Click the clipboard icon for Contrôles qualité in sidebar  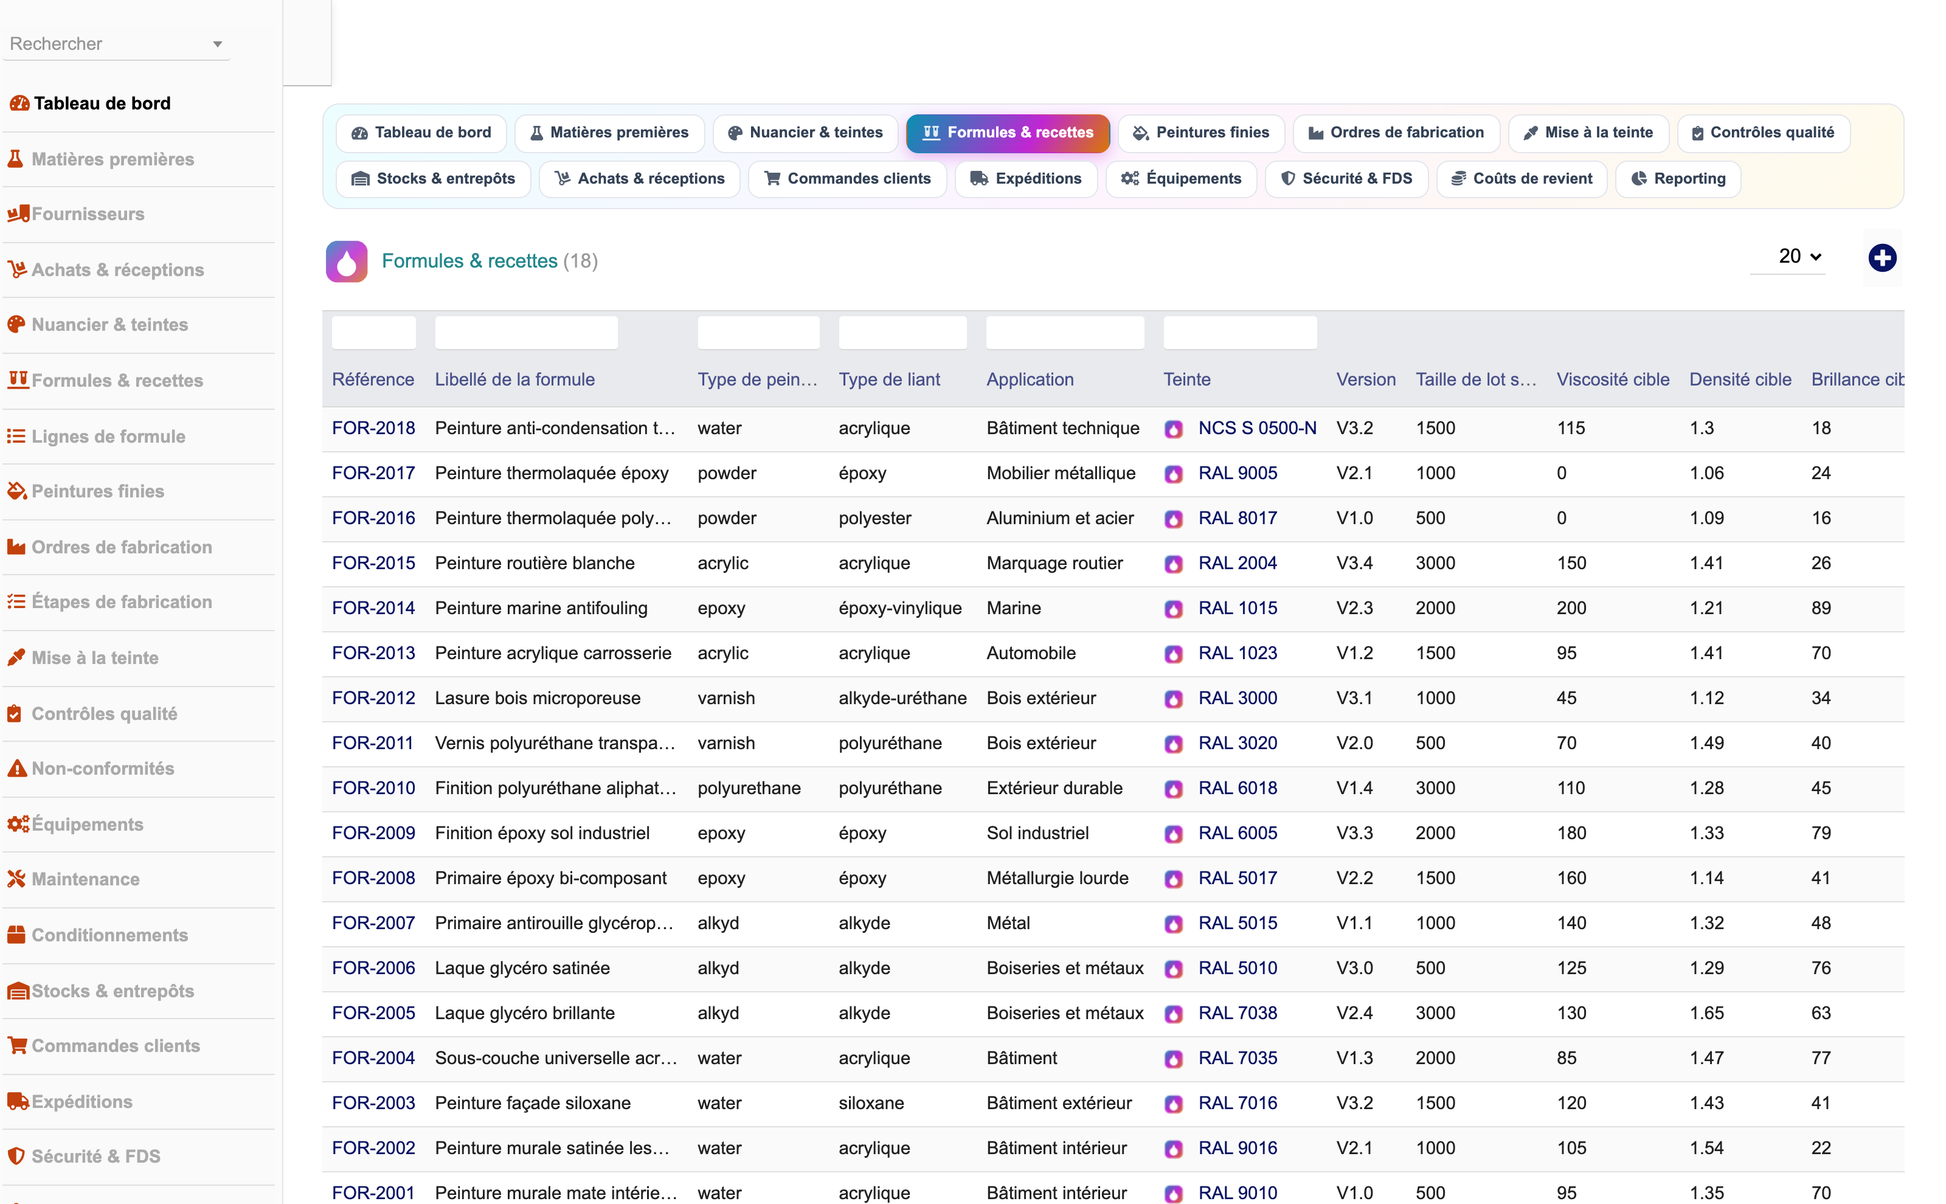[15, 713]
